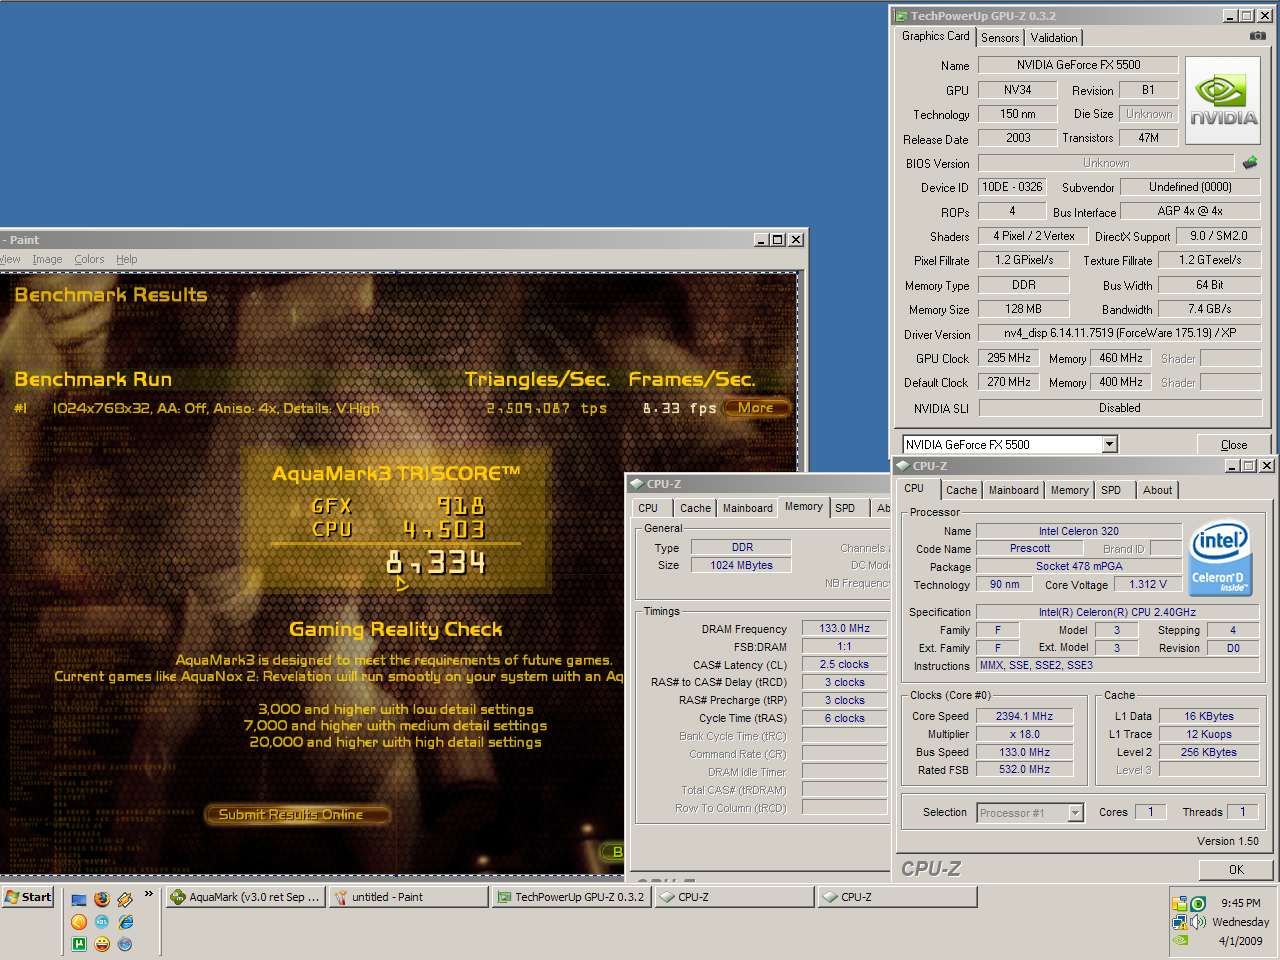The width and height of the screenshot is (1280, 960).
Task: Click the DRAM Frequency value 133.0 MHz
Action: [845, 629]
